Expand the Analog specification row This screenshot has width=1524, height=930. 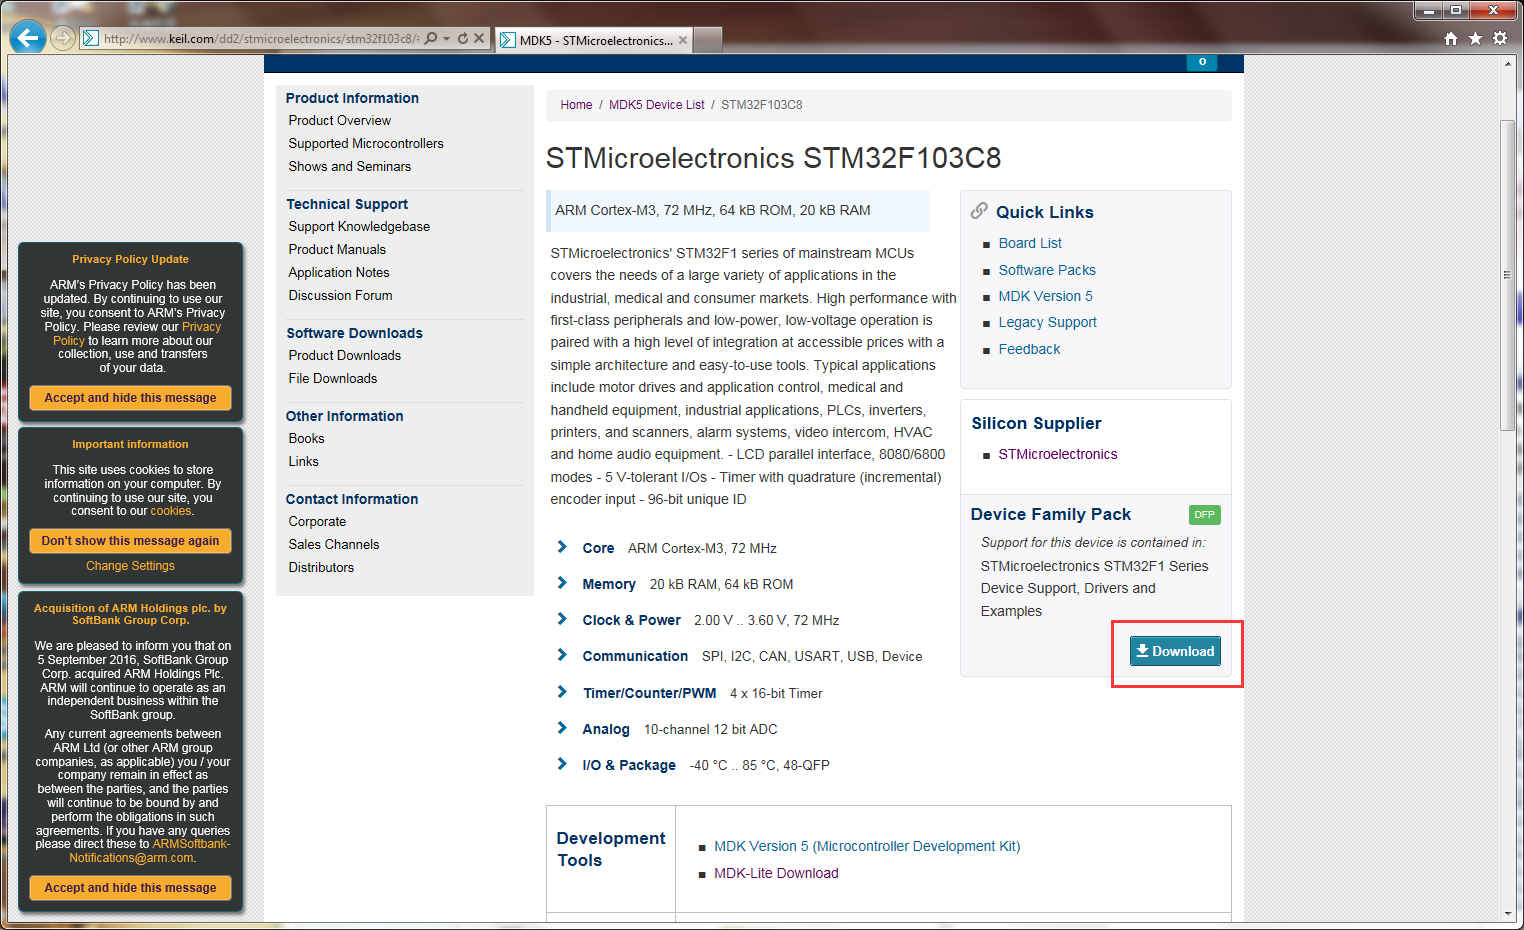(562, 728)
